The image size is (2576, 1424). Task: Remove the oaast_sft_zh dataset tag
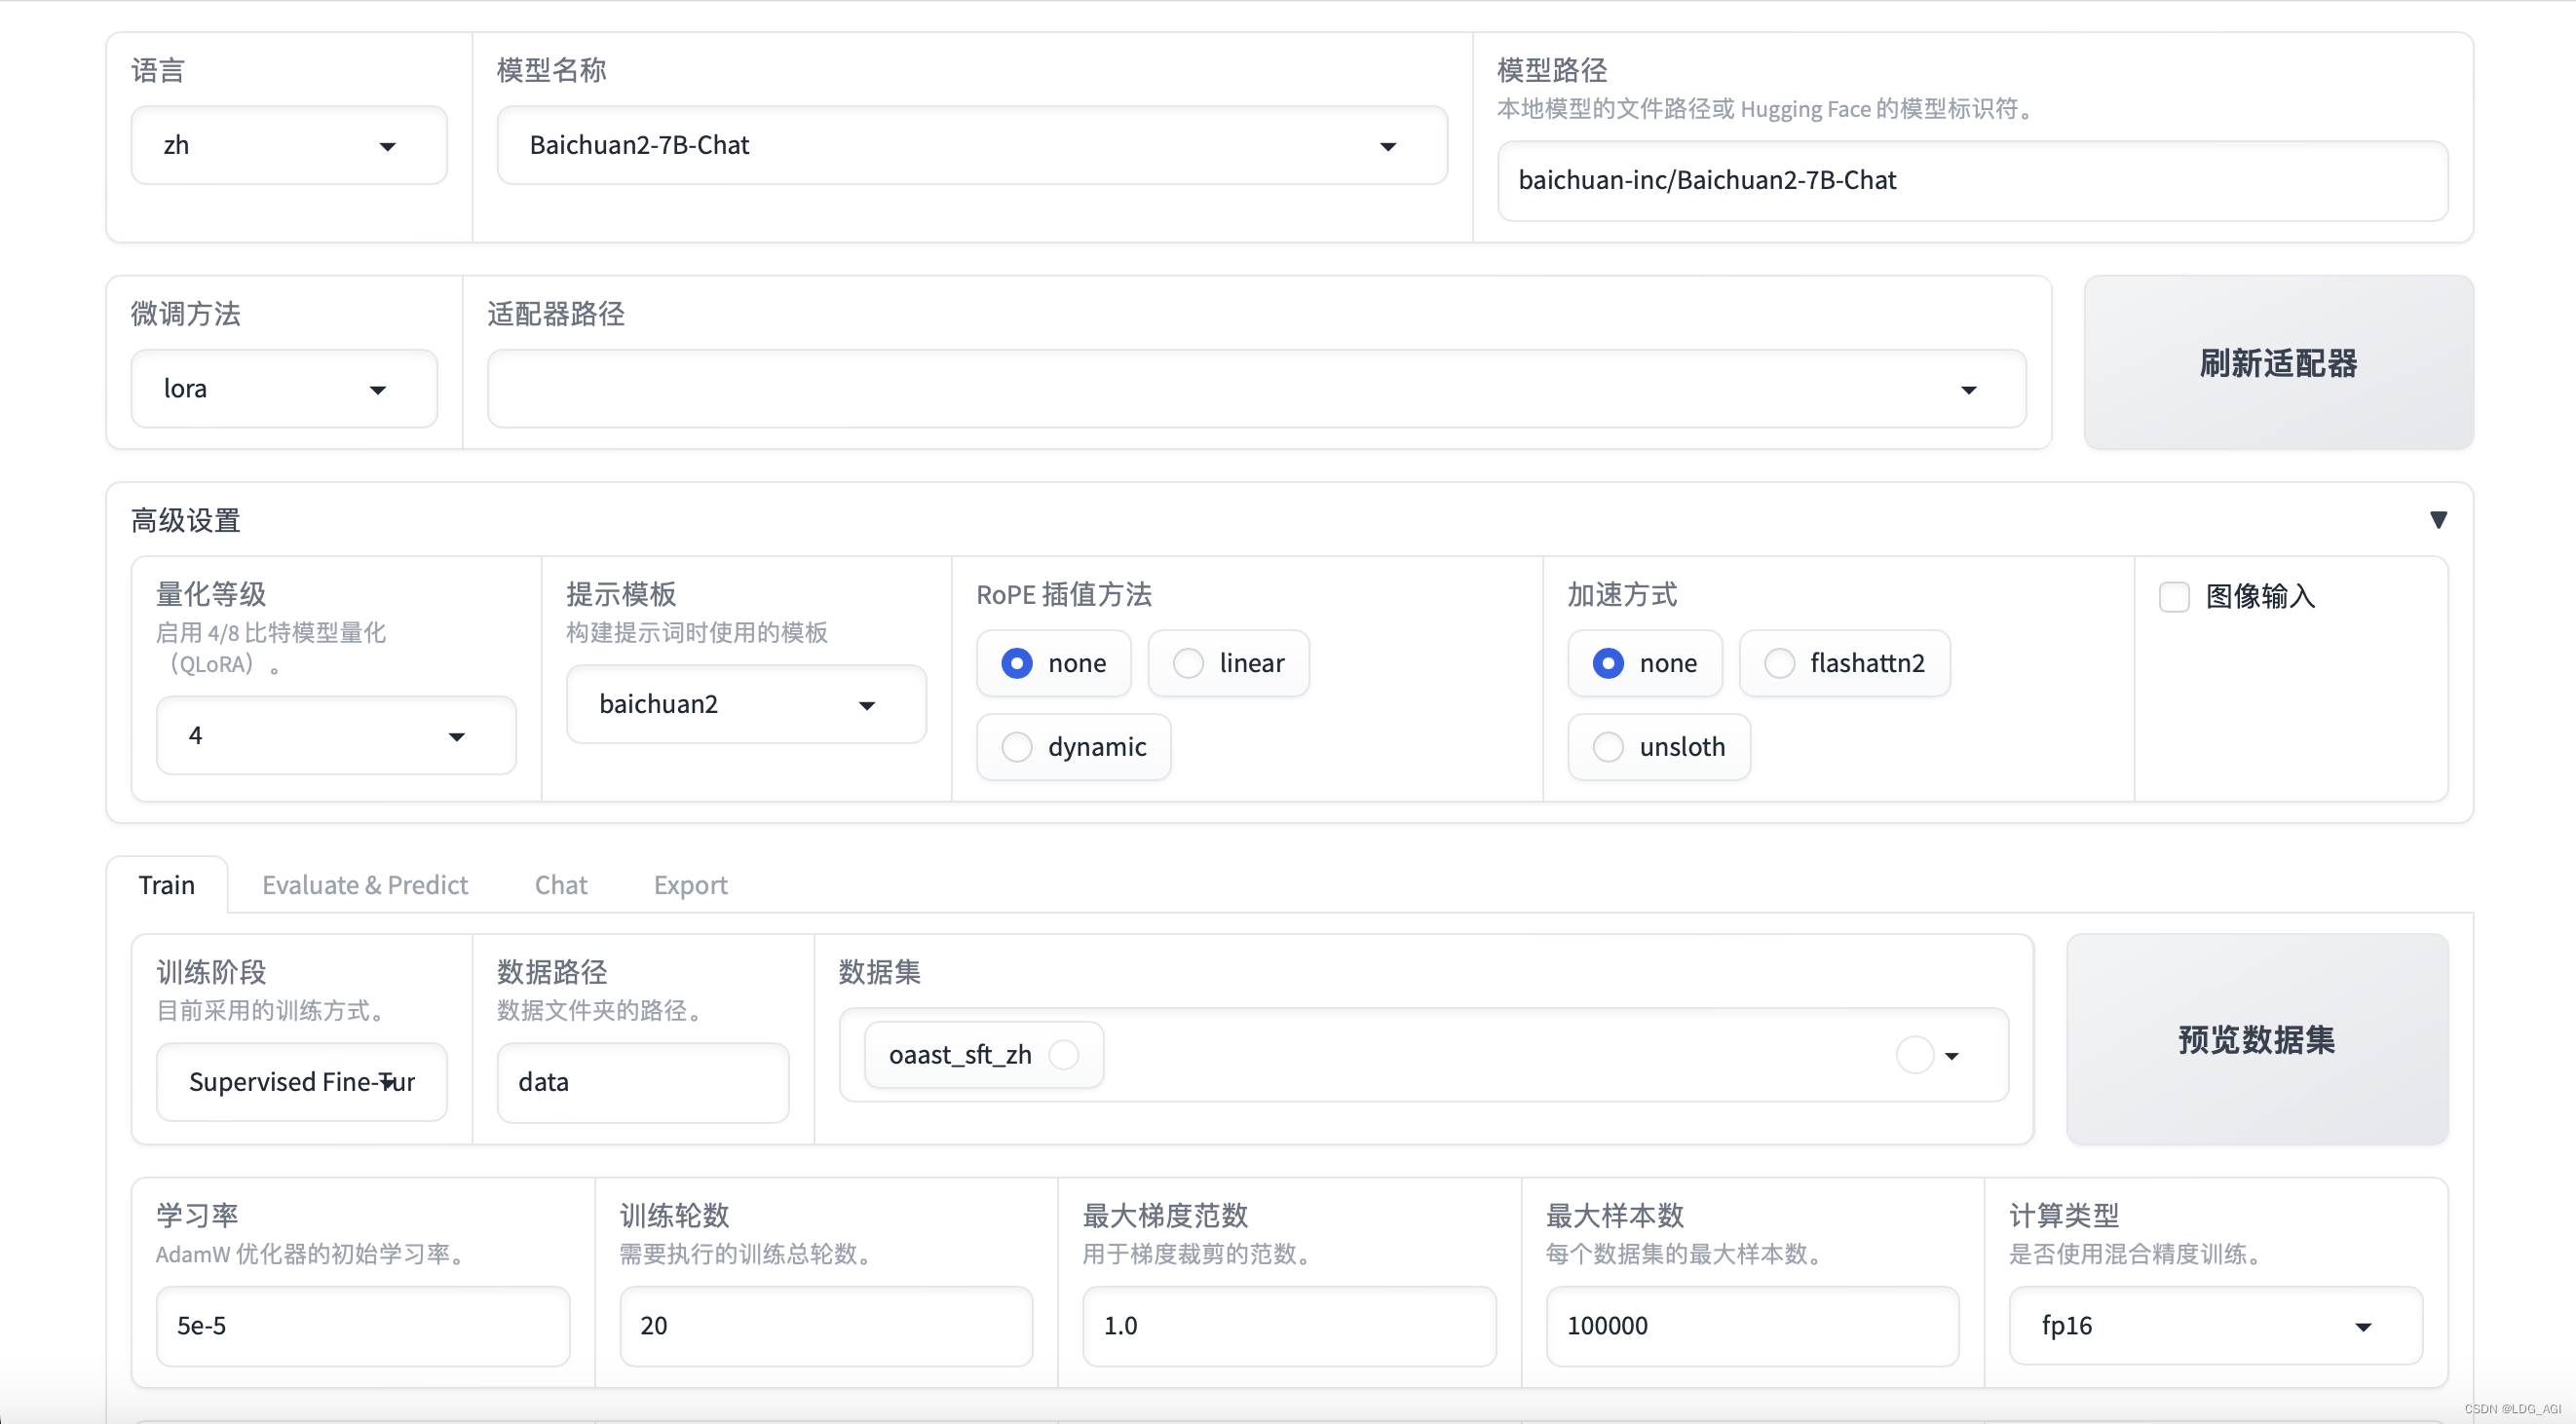pyautogui.click(x=1064, y=1054)
